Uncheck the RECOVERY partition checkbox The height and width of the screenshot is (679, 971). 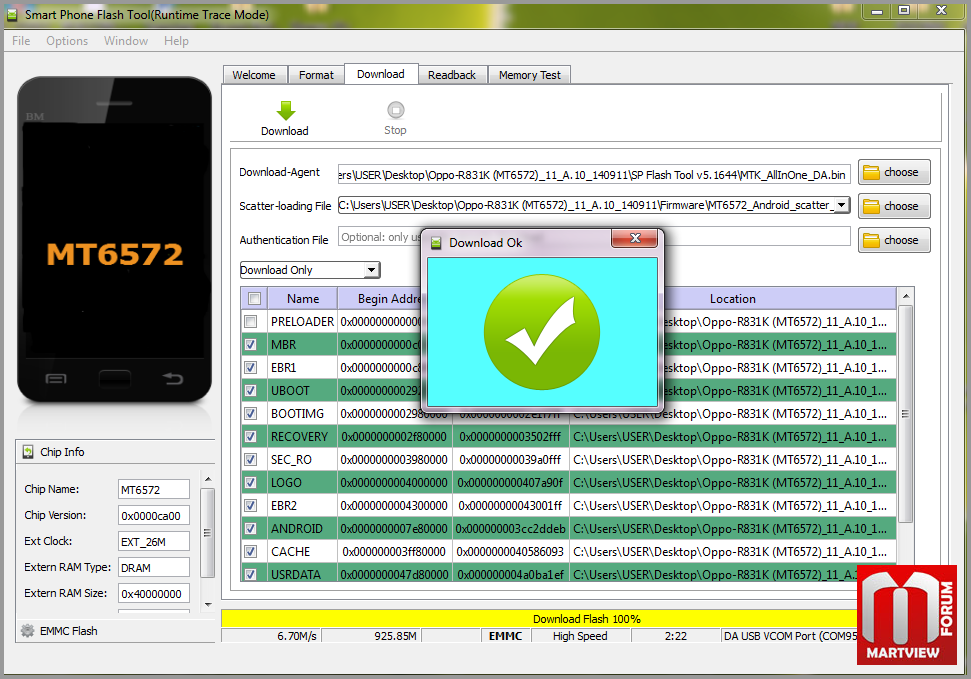(250, 436)
